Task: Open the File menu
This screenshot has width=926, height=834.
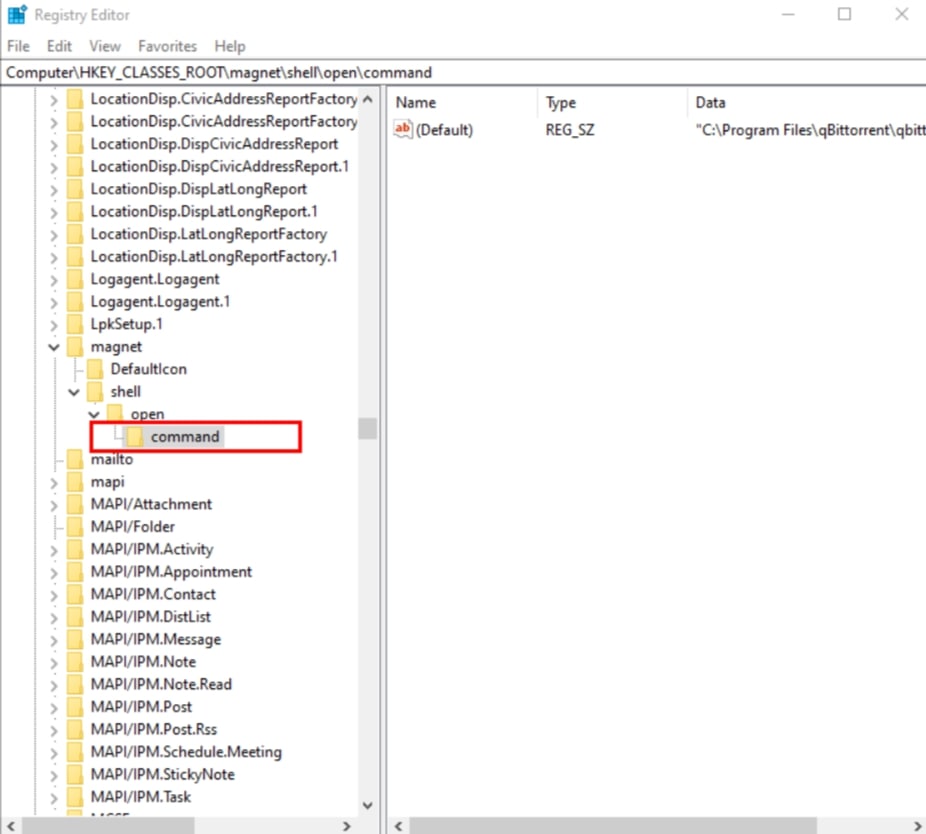Action: 18,46
